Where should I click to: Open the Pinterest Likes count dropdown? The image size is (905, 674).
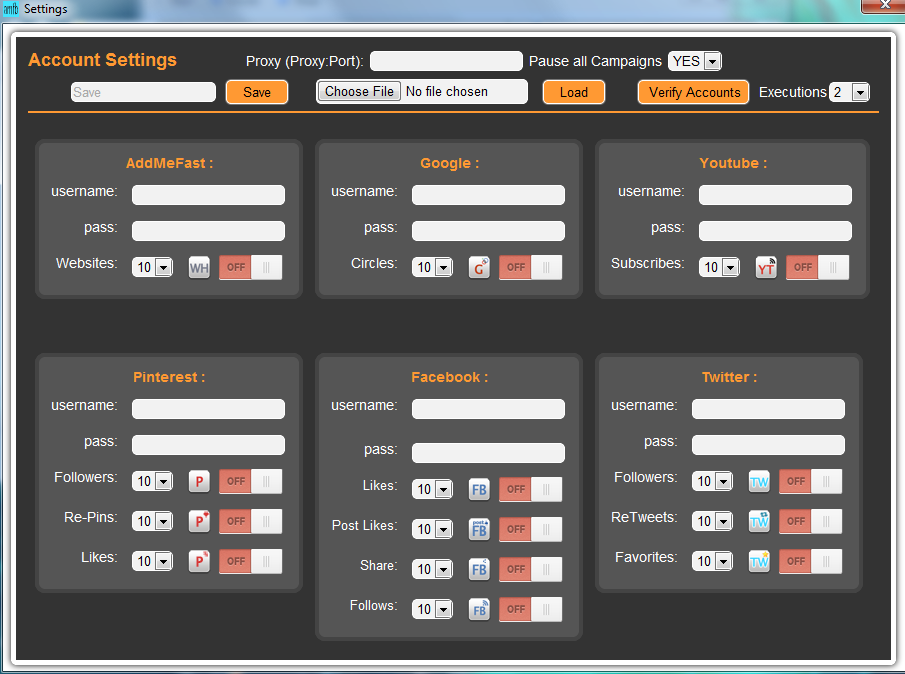pyautogui.click(x=152, y=561)
